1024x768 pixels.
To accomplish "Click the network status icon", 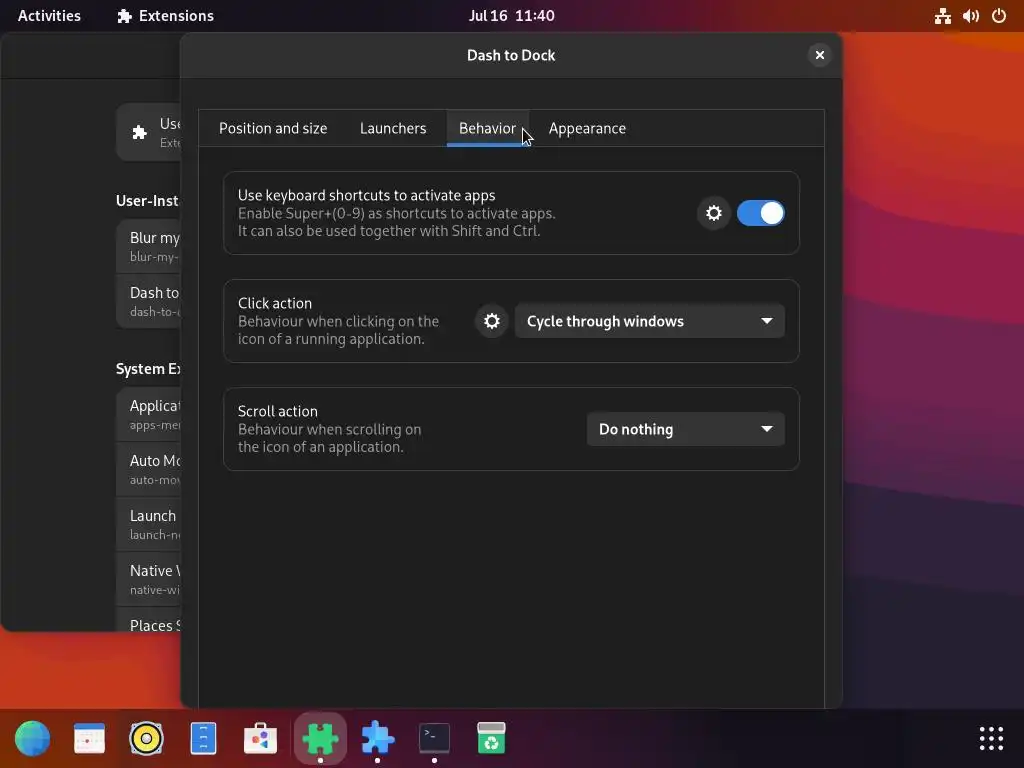I will [x=942, y=16].
